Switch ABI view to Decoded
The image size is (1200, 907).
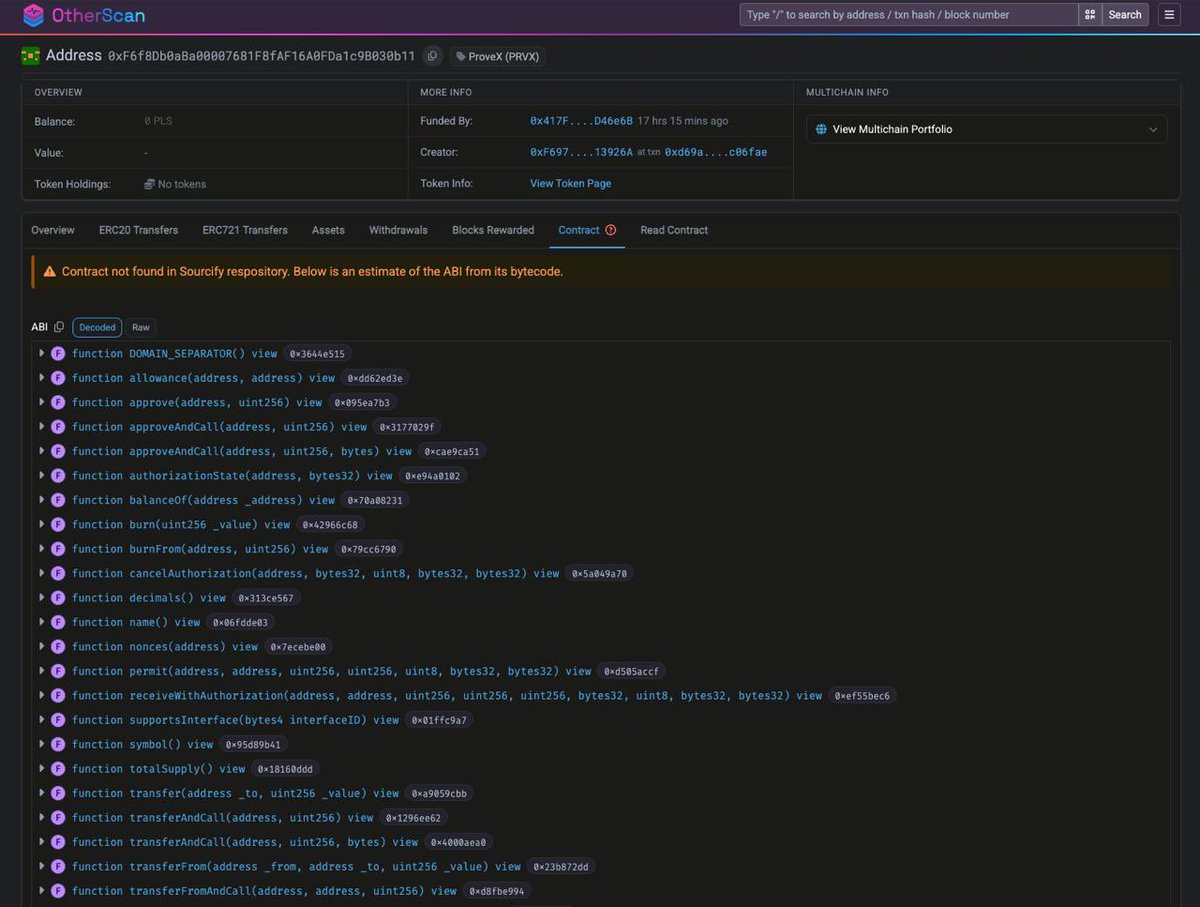97,327
